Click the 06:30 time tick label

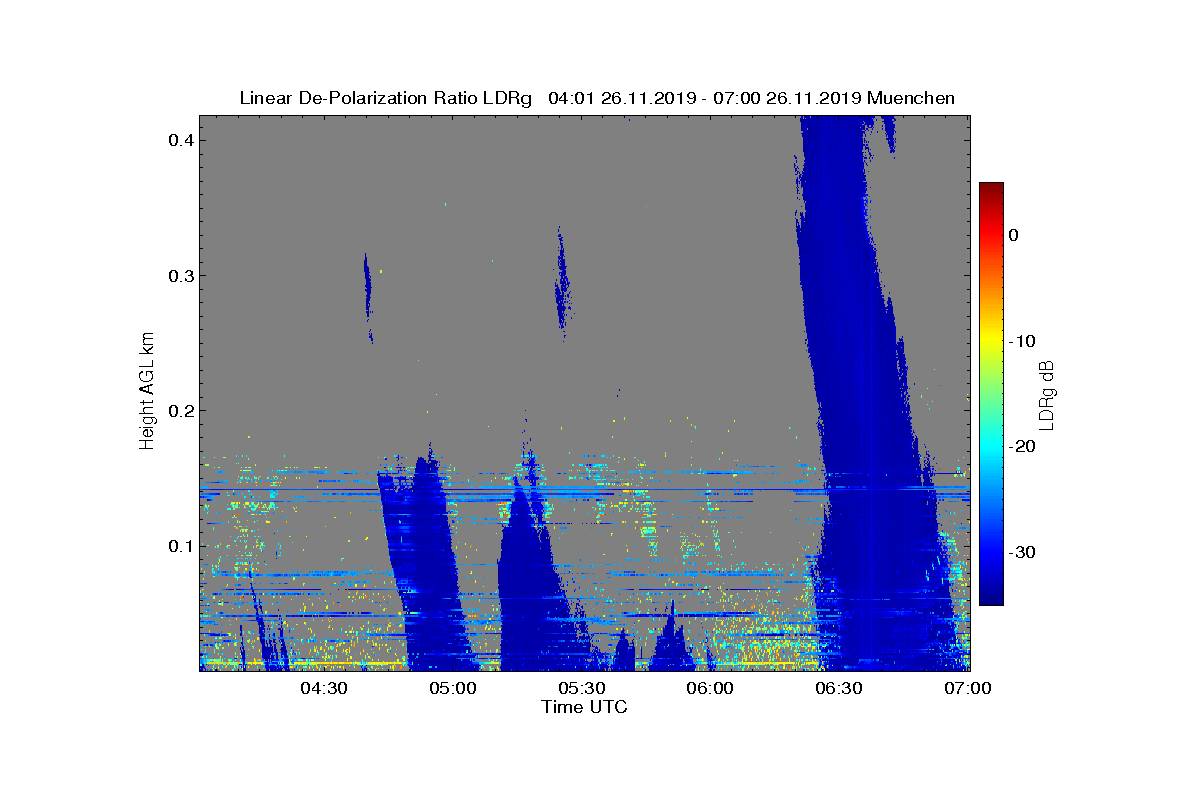(840, 688)
